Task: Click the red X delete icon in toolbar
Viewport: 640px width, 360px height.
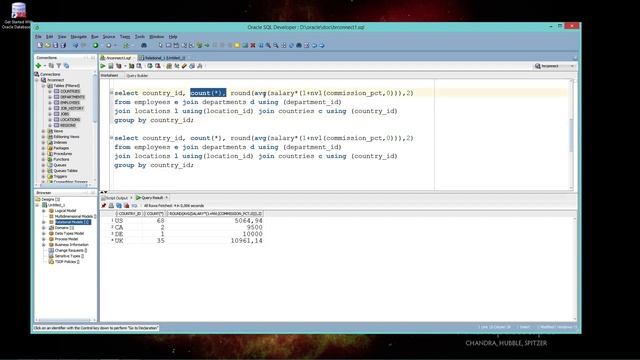Action: 253,45
